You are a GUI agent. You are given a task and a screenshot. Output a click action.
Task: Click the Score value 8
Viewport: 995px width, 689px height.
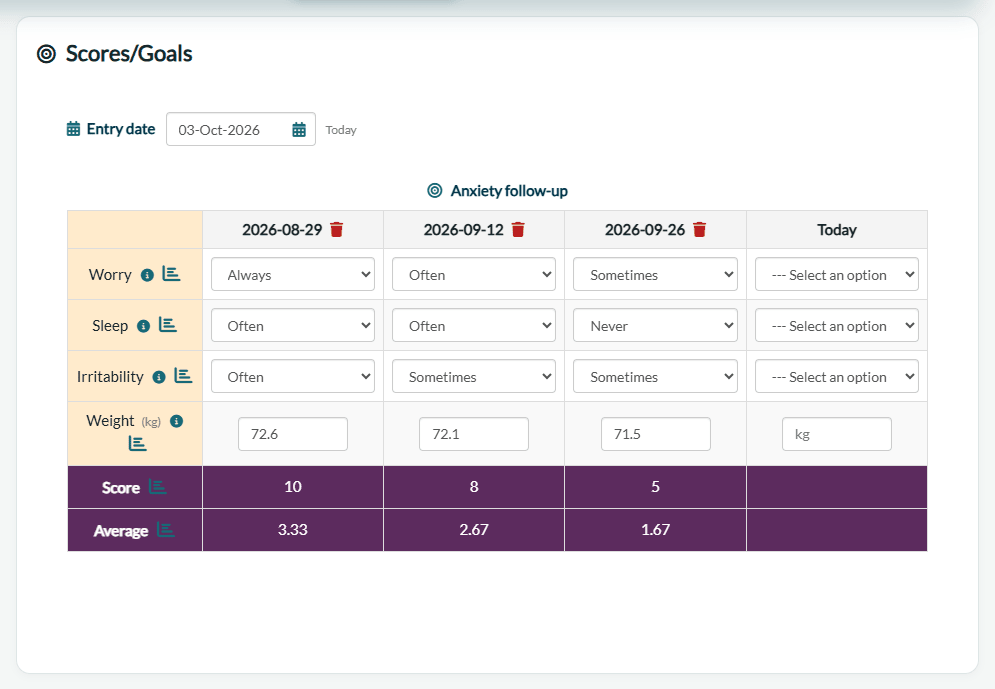[x=474, y=487]
